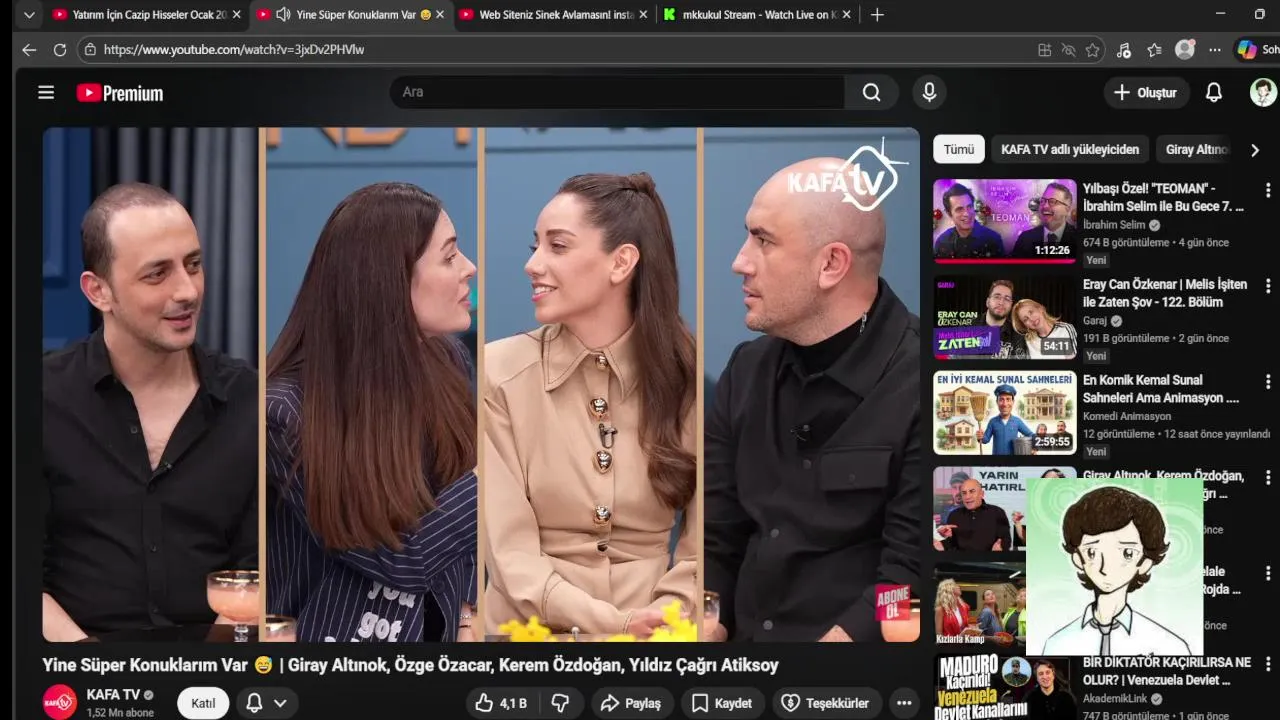
Task: Open browser settings and more menu
Action: [1215, 50]
